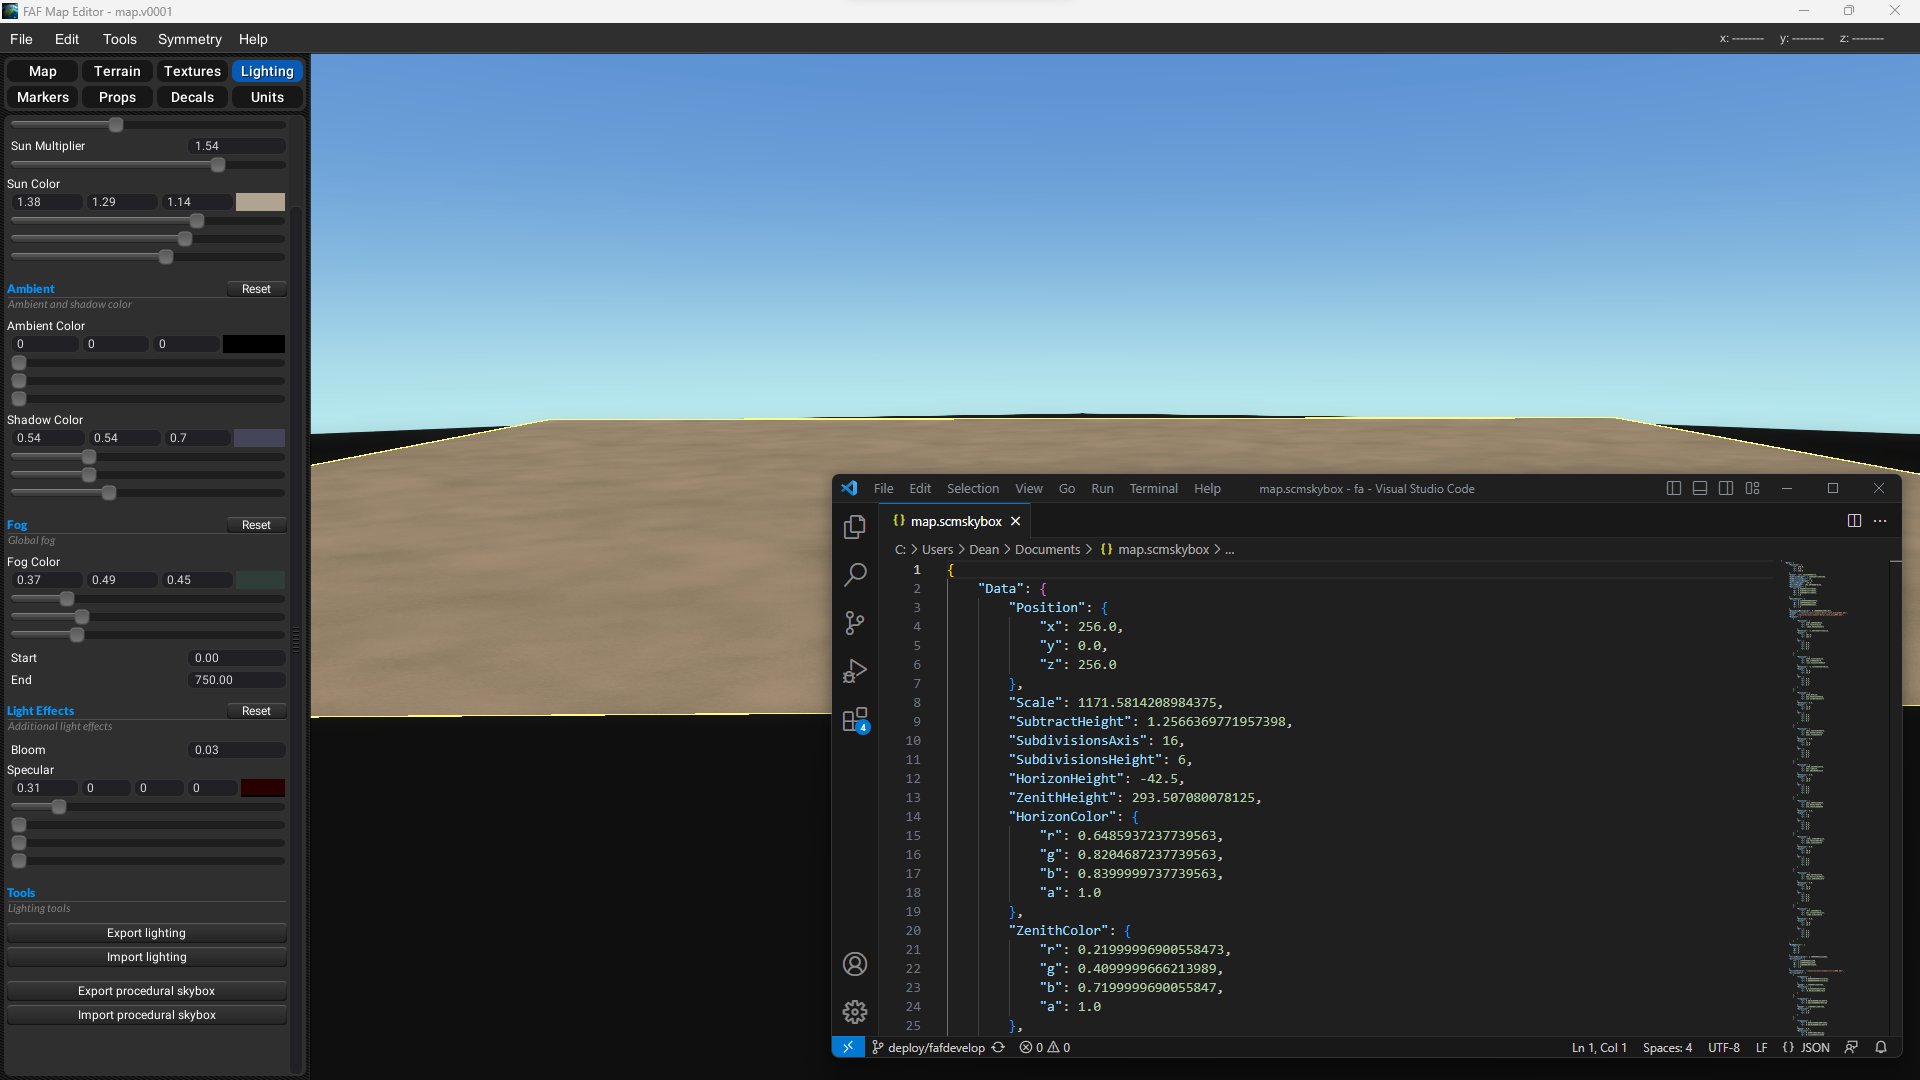Screen dimensions: 1920x1080
Task: Open the Fog Color swatch
Action: point(260,580)
